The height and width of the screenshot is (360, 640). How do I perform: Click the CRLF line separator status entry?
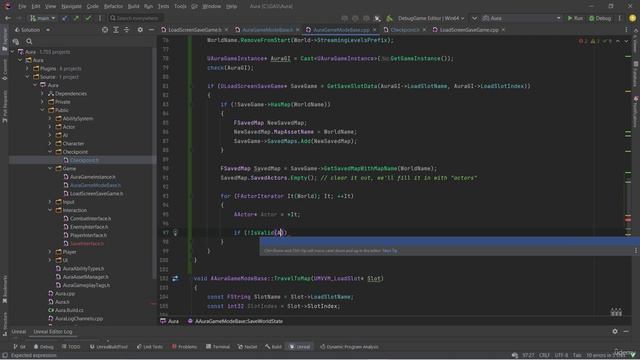click(x=544, y=355)
